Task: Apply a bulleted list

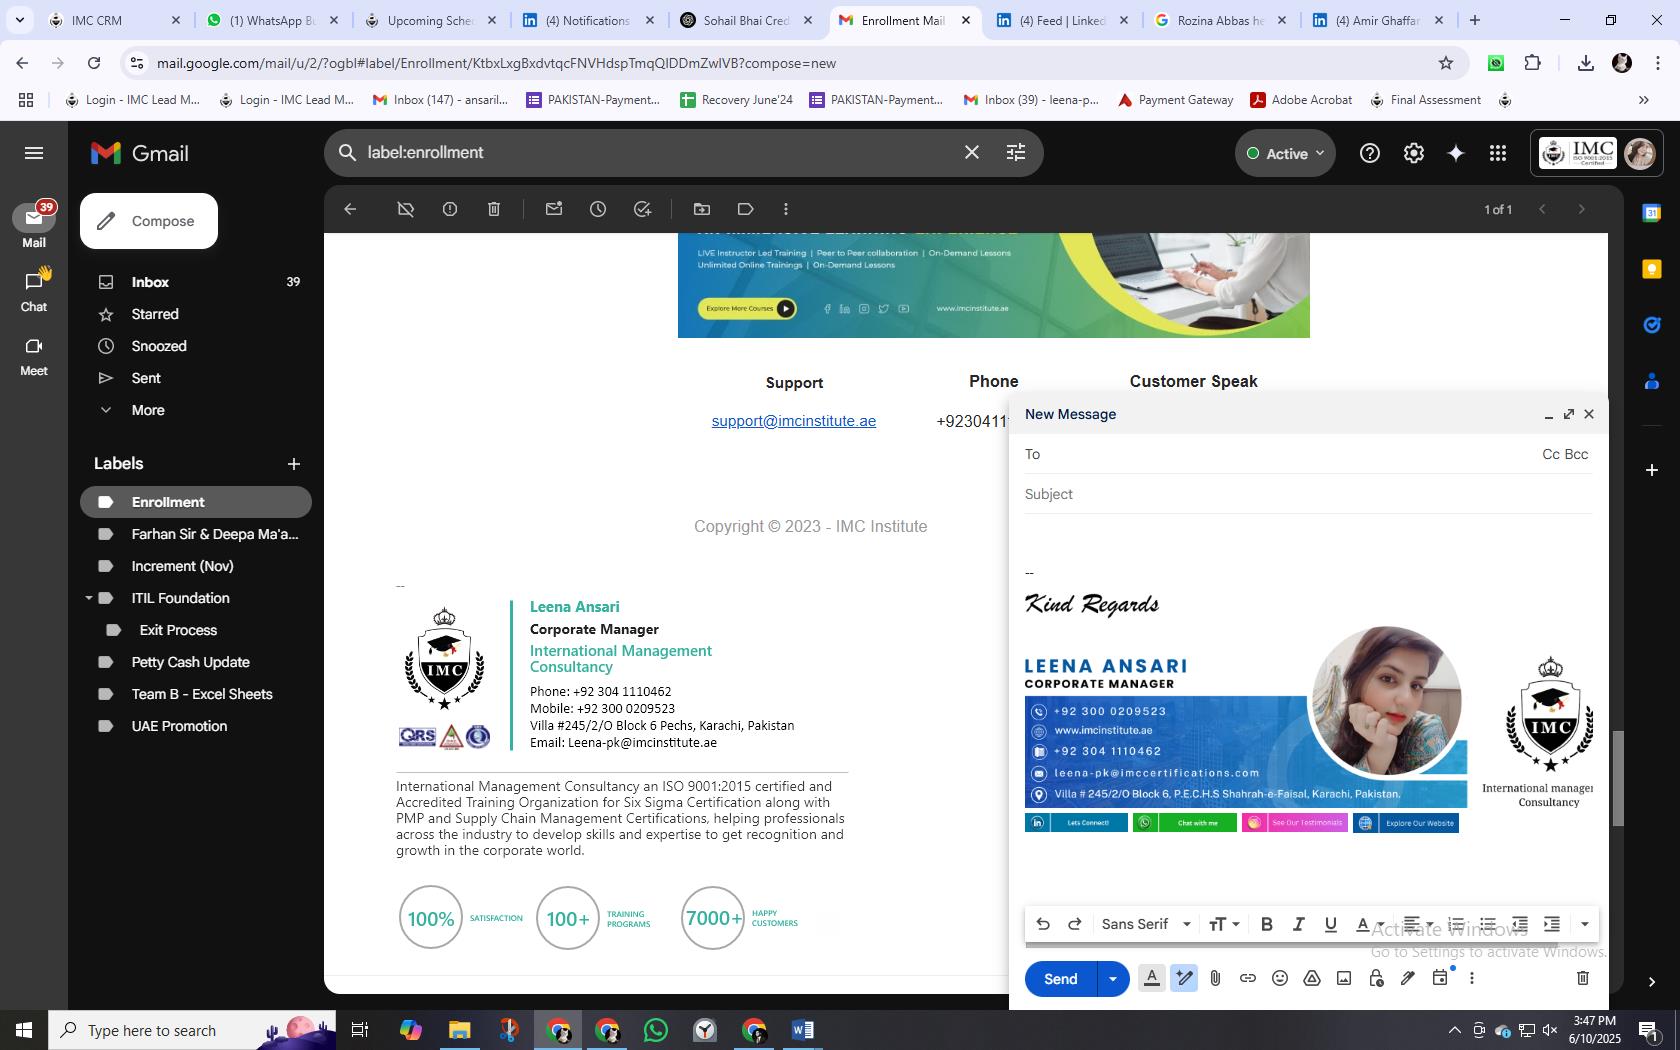Action: [x=1488, y=924]
